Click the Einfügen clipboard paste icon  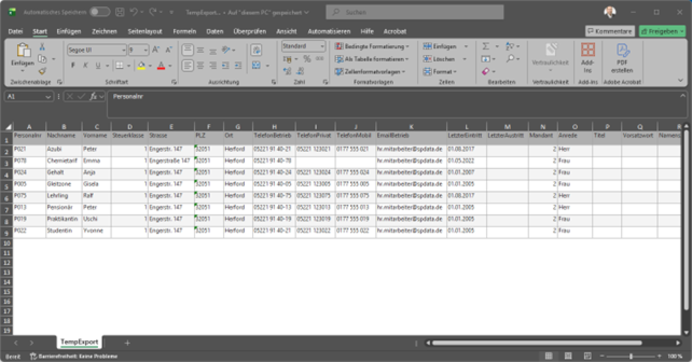23,50
